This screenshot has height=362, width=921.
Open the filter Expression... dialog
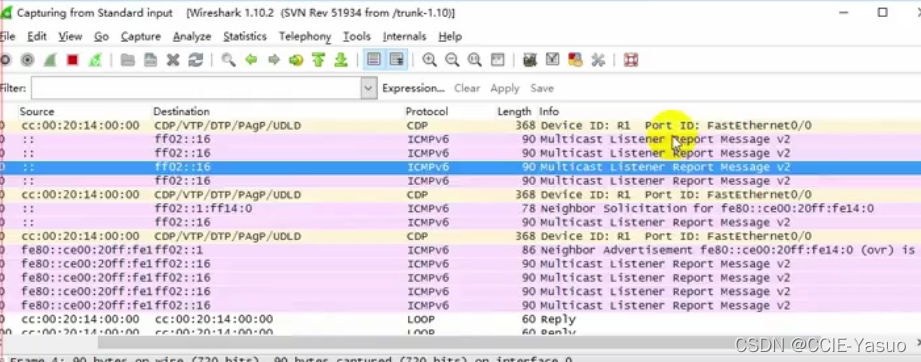click(413, 88)
